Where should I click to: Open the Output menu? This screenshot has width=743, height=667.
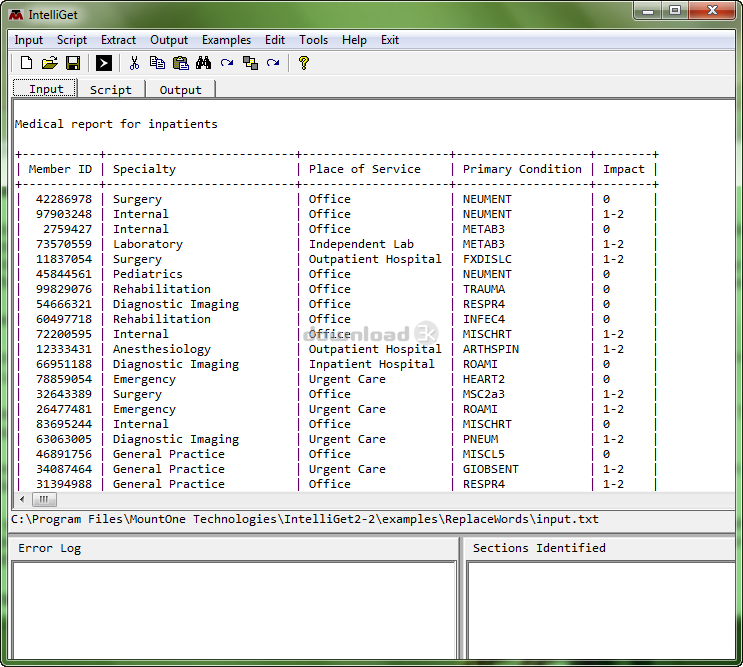[x=169, y=40]
